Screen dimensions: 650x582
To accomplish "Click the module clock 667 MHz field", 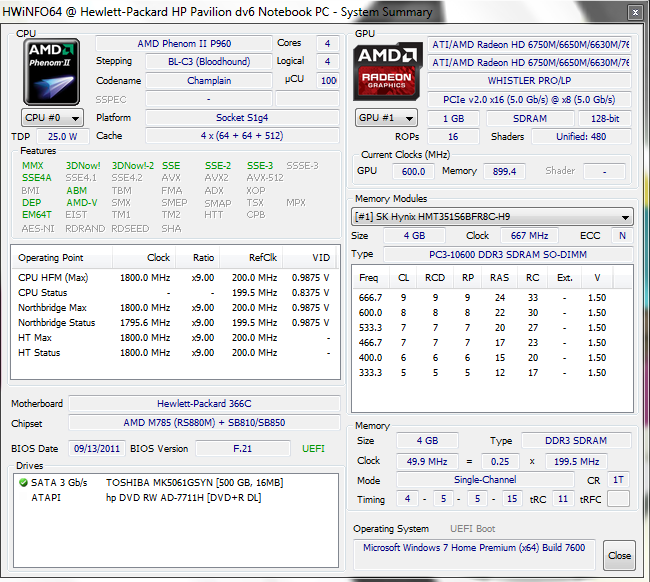I will [x=529, y=235].
